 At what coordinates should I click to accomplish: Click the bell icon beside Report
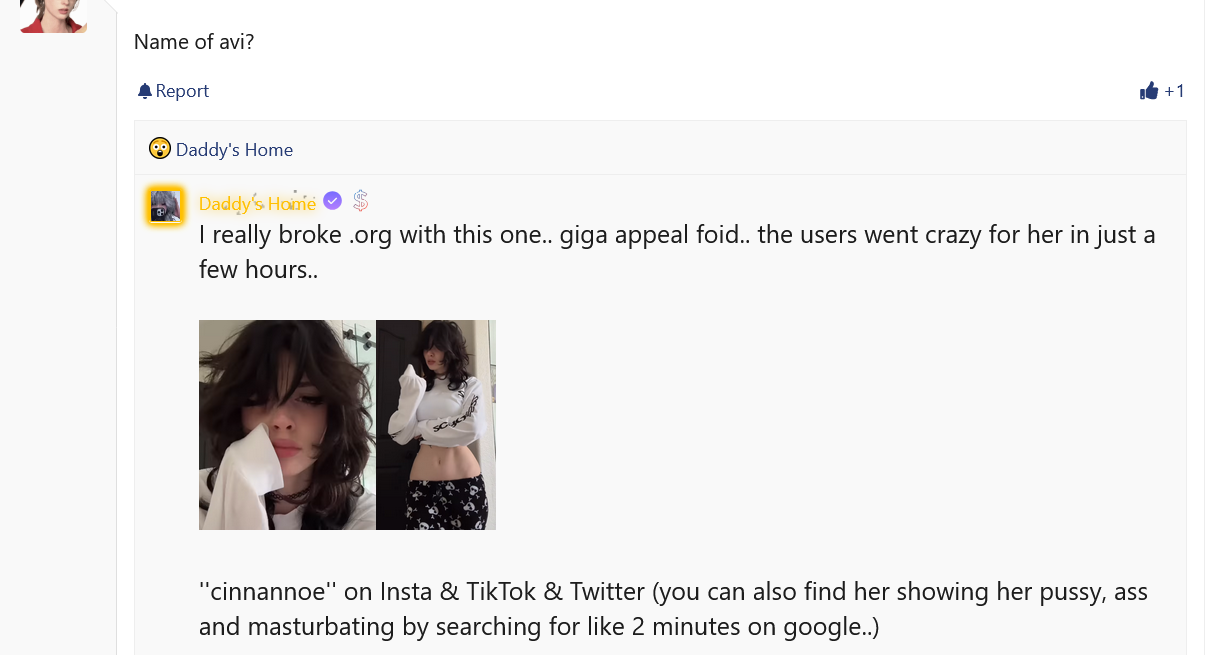(x=145, y=91)
